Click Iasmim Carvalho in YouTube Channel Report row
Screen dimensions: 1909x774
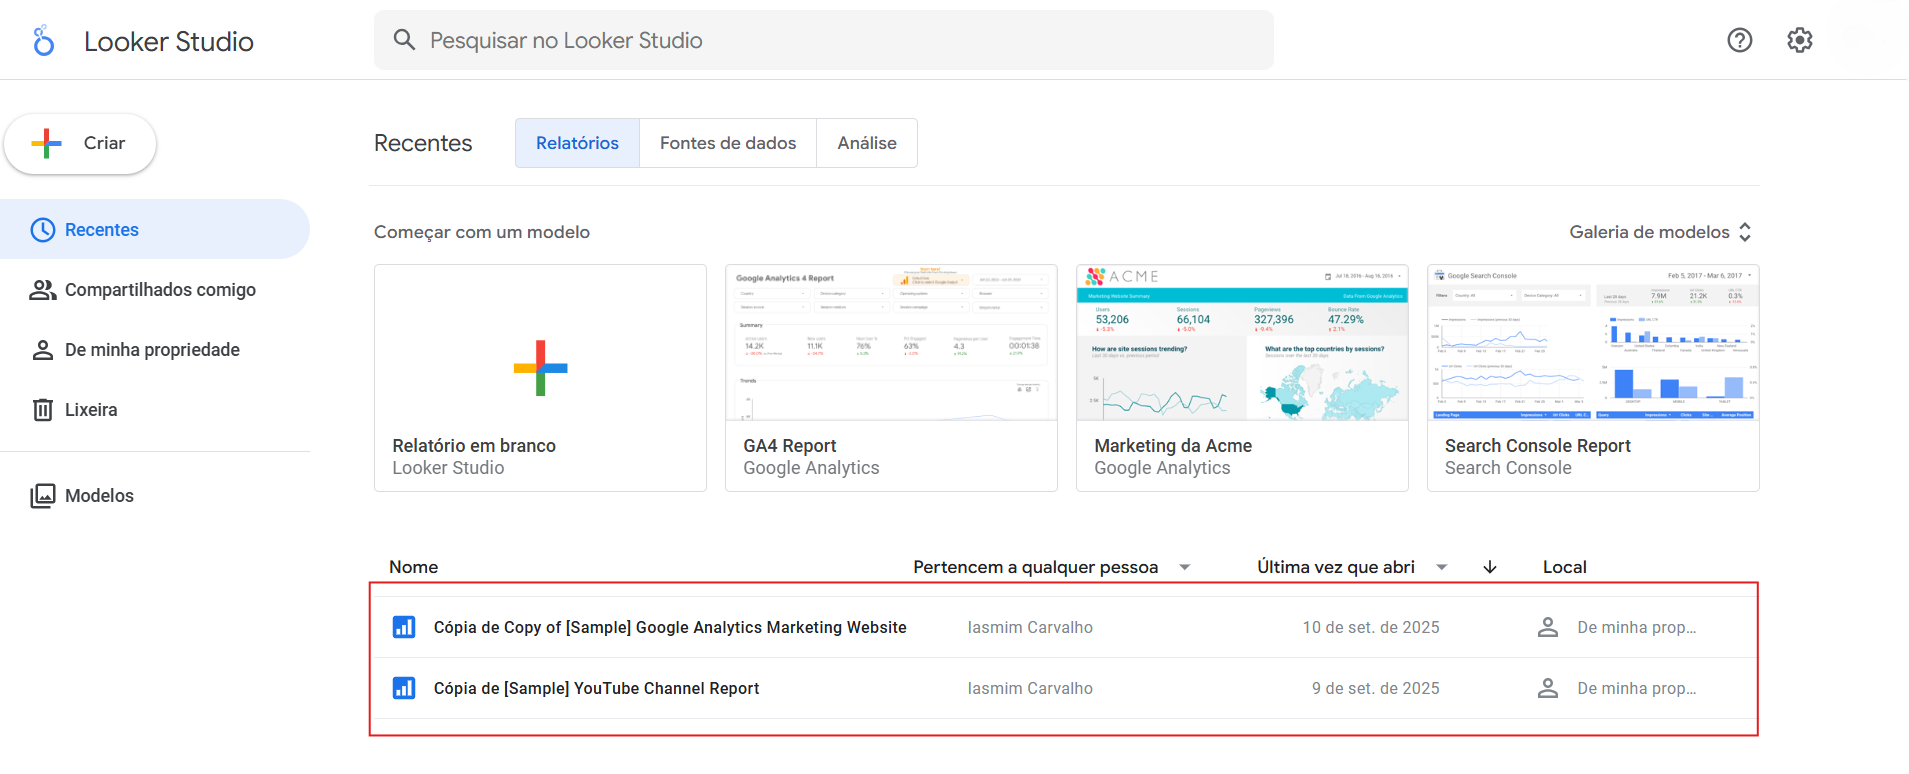tap(1030, 688)
